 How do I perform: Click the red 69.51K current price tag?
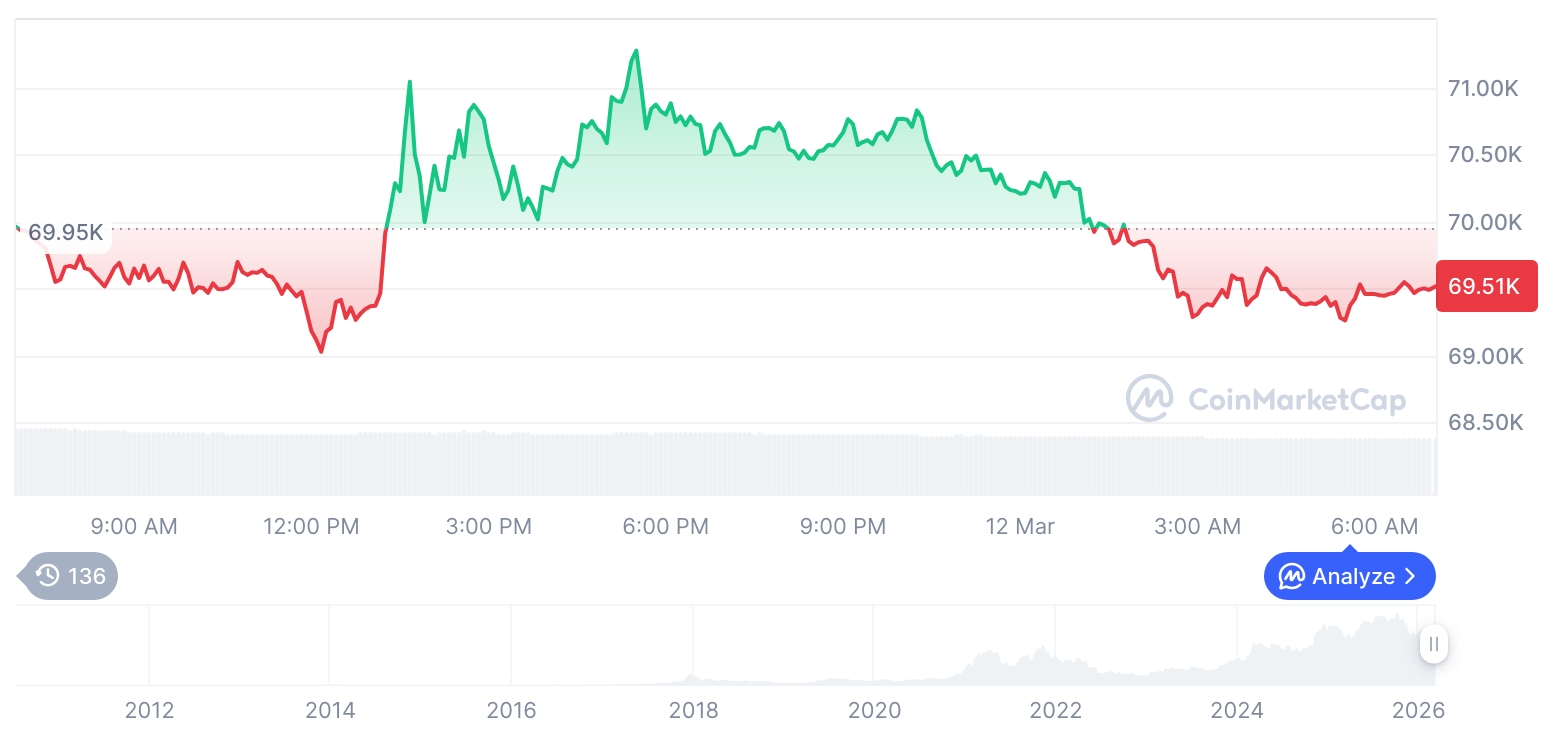point(1485,287)
